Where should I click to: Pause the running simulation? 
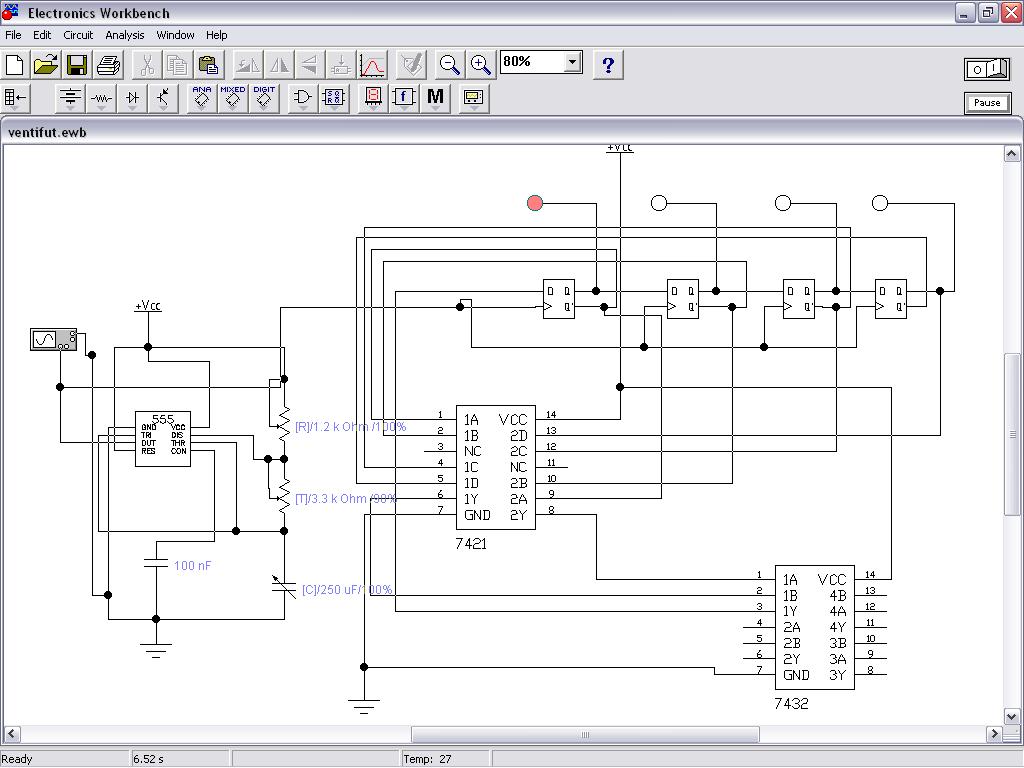tap(987, 103)
